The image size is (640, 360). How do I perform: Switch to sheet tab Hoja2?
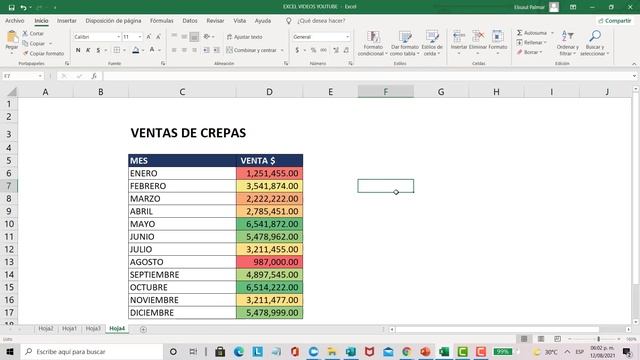pos(46,328)
